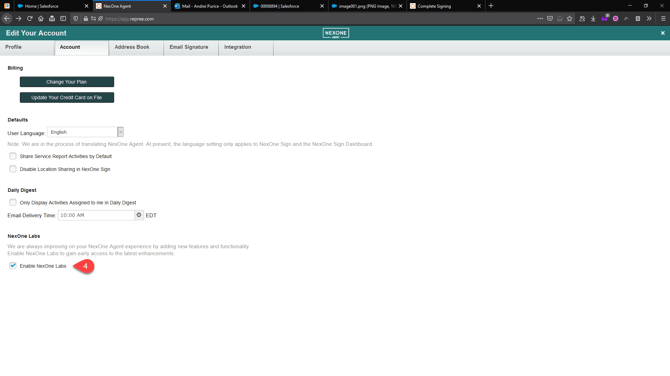The width and height of the screenshot is (670, 376).
Task: Click the Billing section heading
Action: (15, 68)
